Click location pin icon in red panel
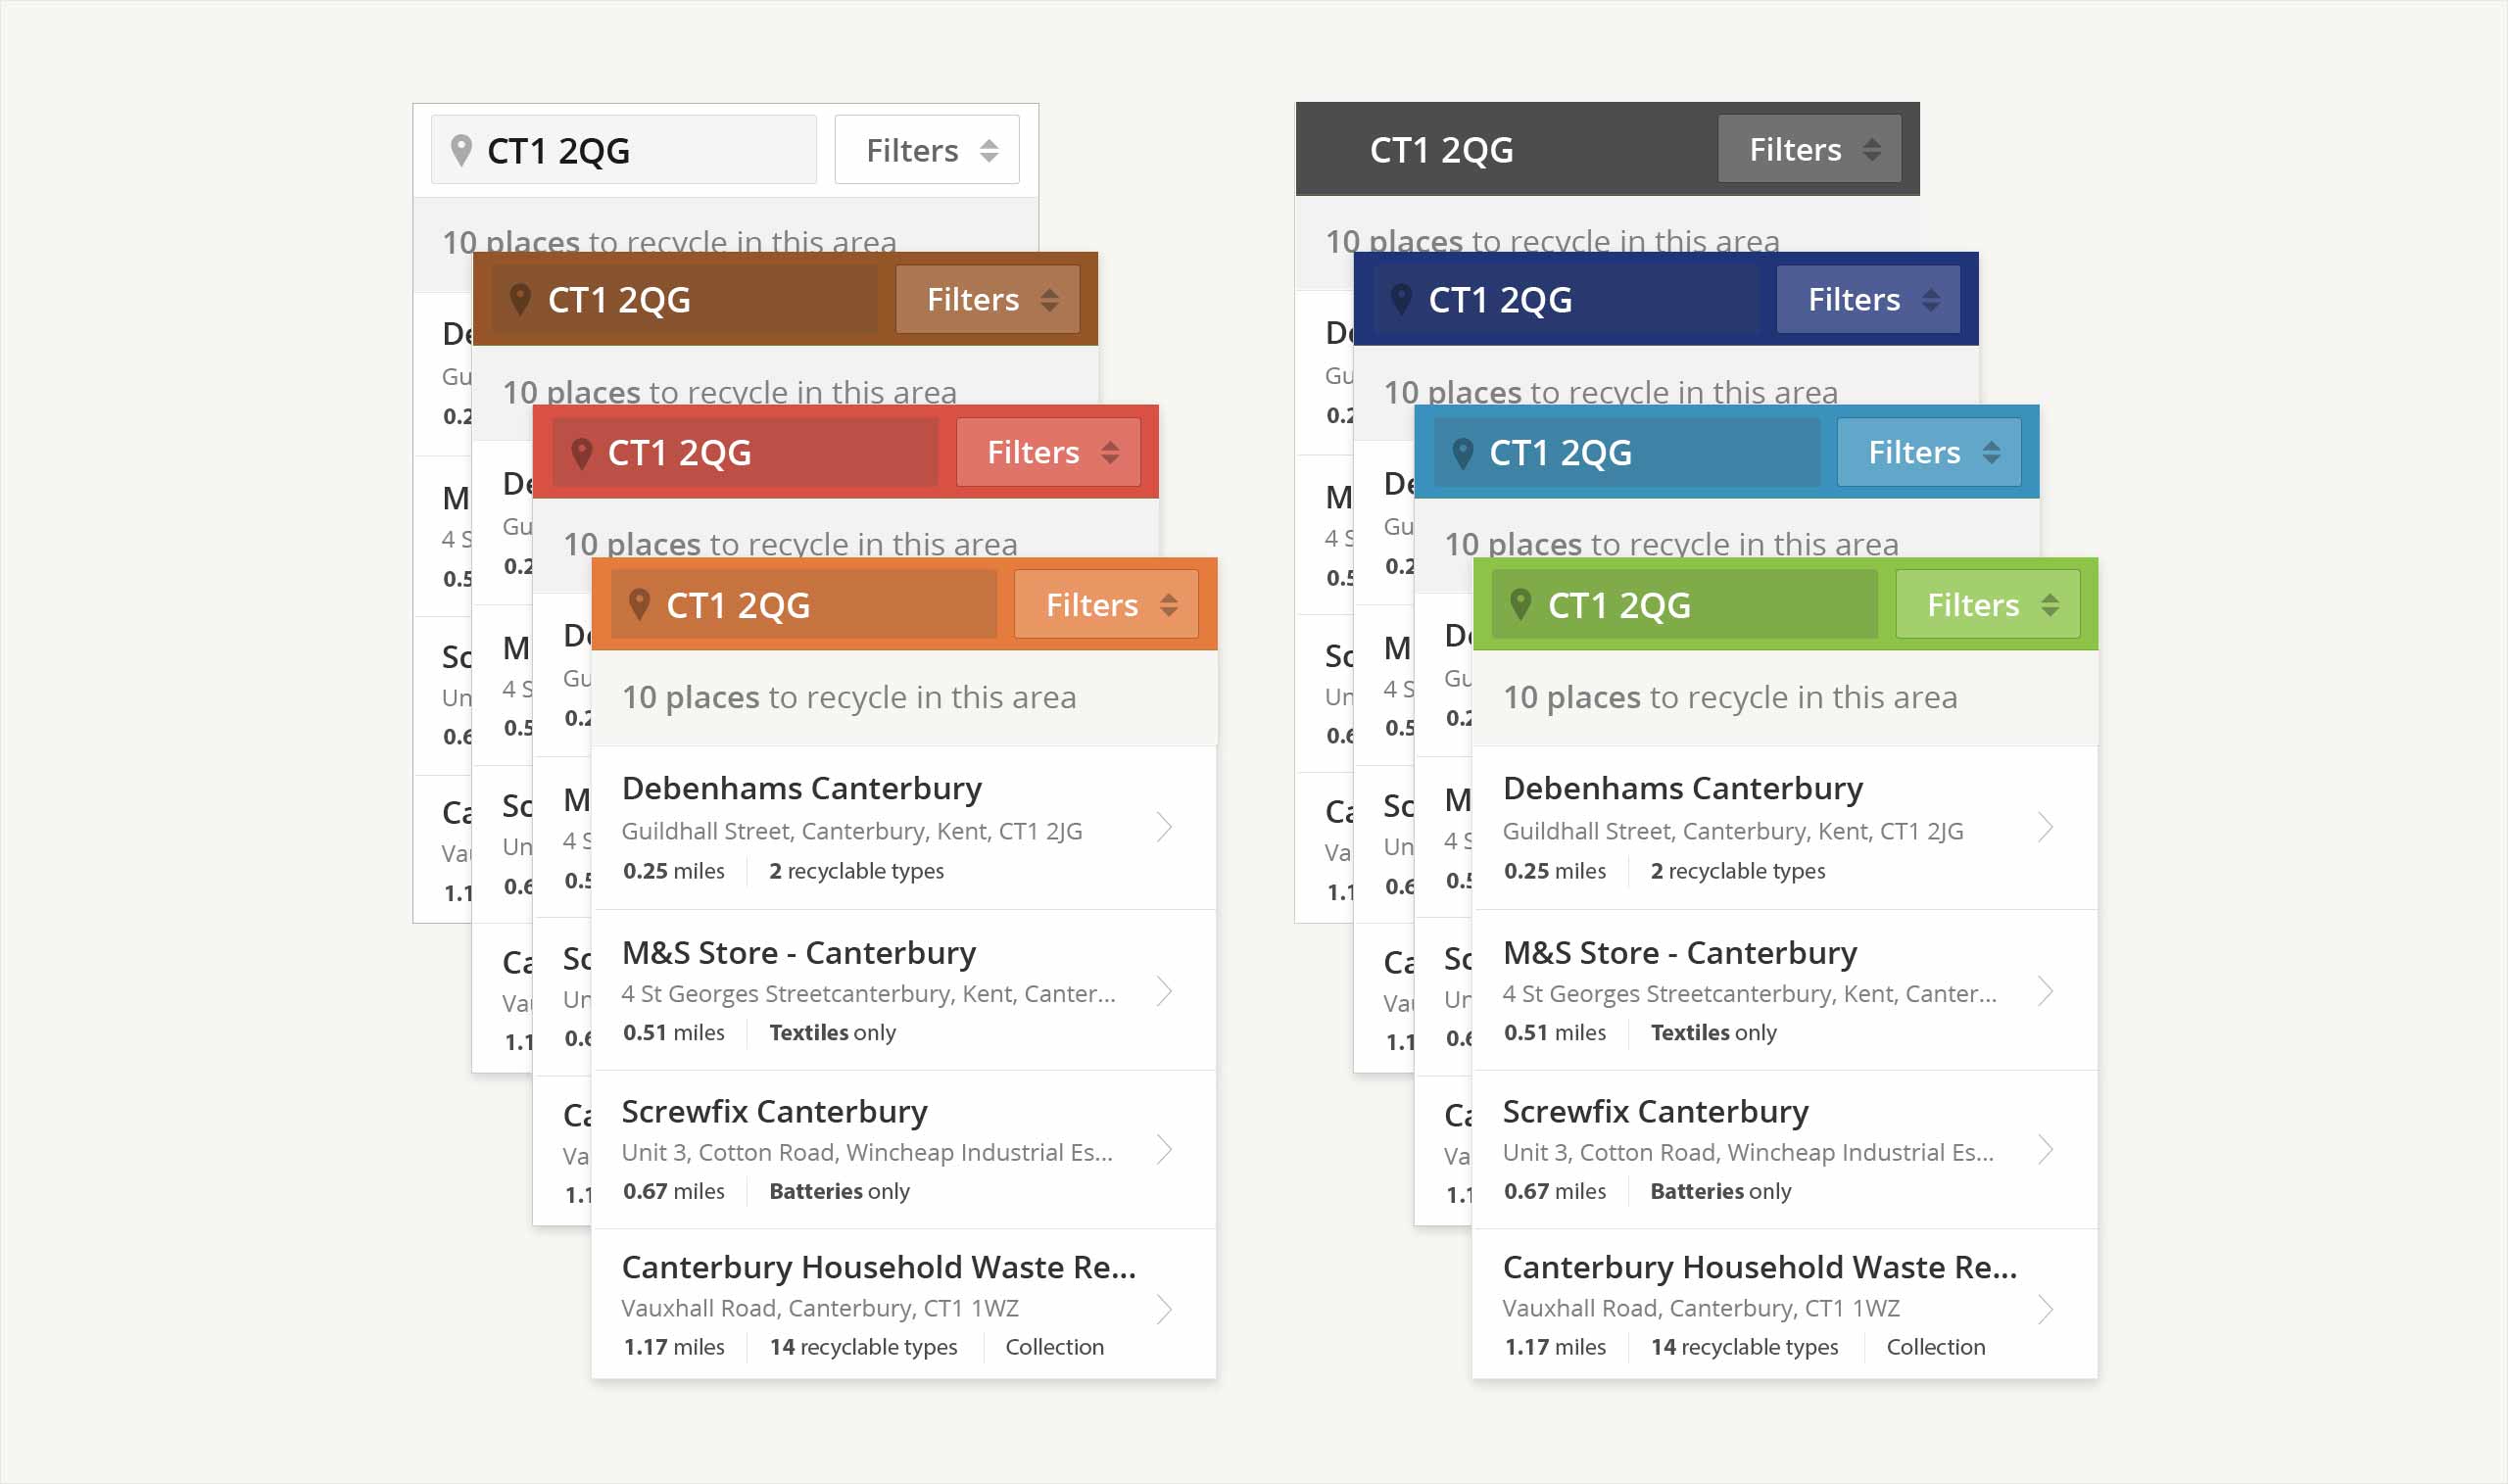This screenshot has height=1484, width=2508. click(581, 452)
